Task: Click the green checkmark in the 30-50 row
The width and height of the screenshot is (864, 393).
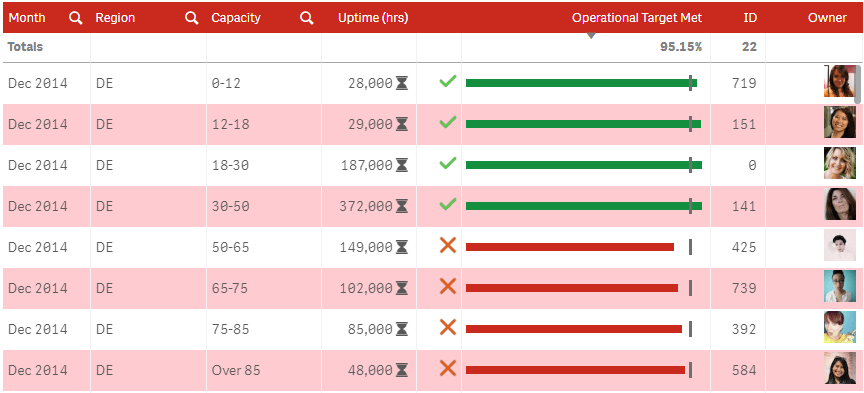Action: tap(447, 204)
